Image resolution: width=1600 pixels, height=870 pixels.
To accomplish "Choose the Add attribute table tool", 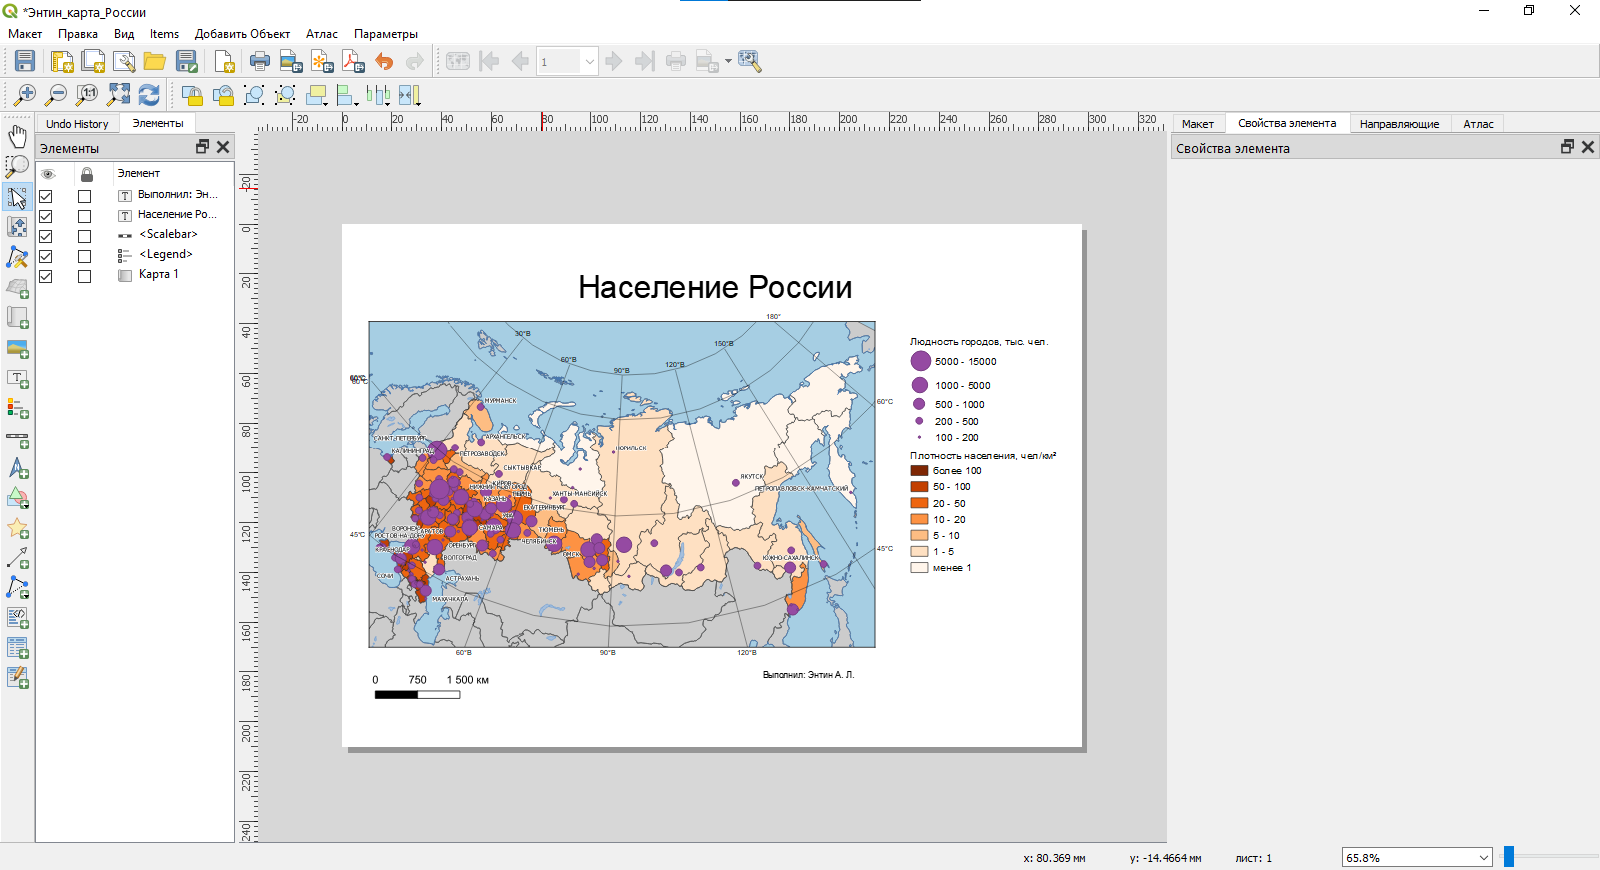I will (18, 648).
